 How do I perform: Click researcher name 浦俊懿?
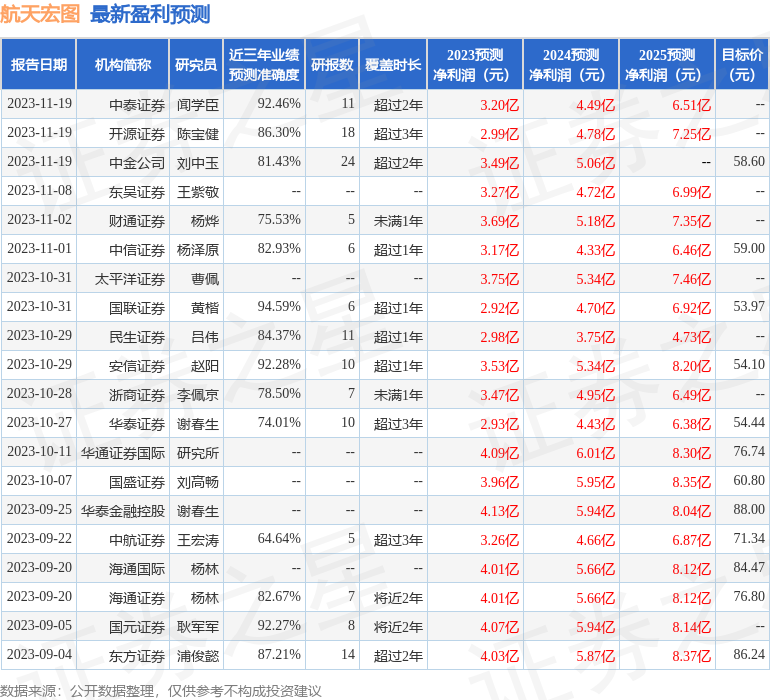[197, 655]
